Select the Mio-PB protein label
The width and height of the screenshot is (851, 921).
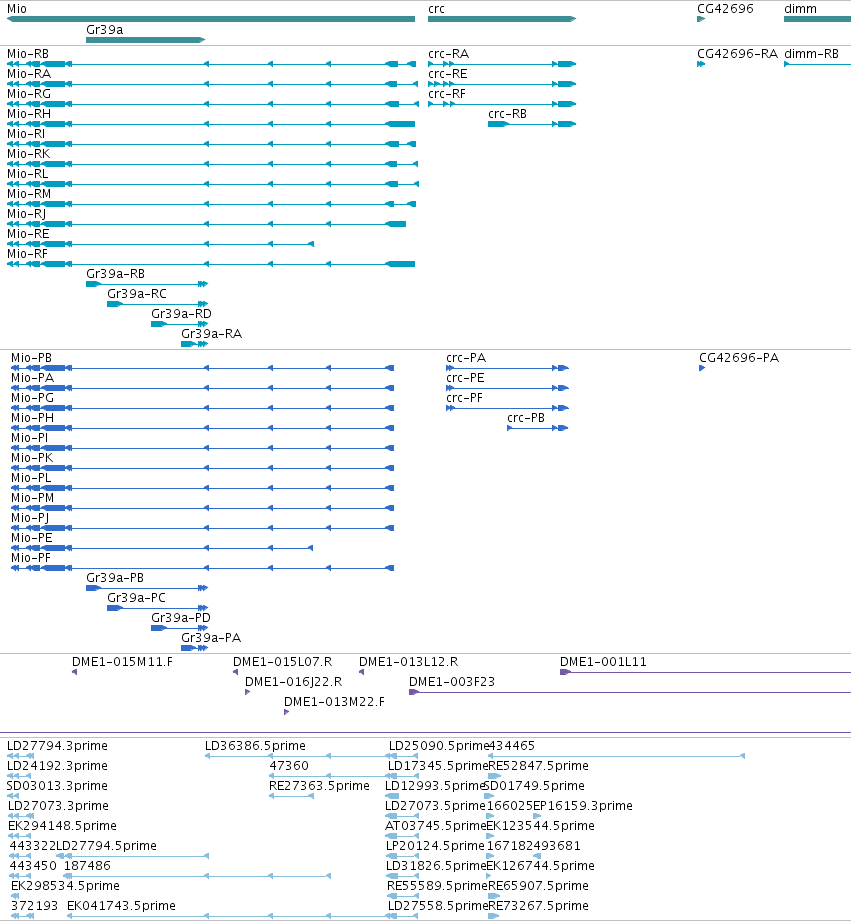[x=32, y=358]
